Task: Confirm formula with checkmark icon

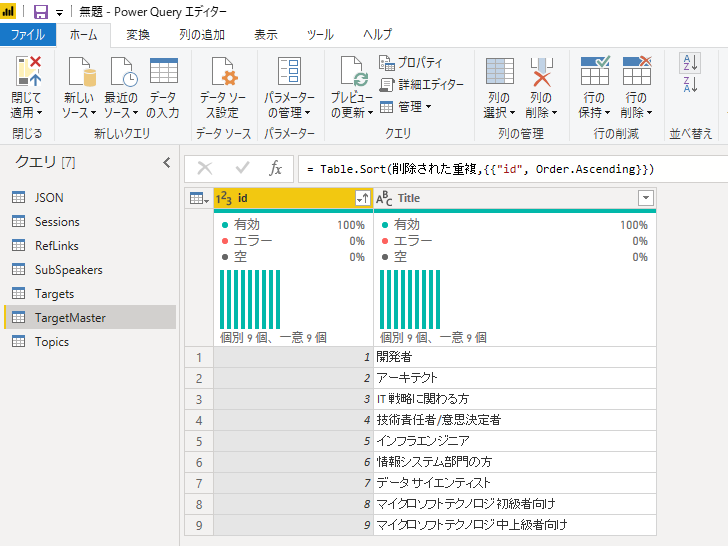Action: point(242,168)
